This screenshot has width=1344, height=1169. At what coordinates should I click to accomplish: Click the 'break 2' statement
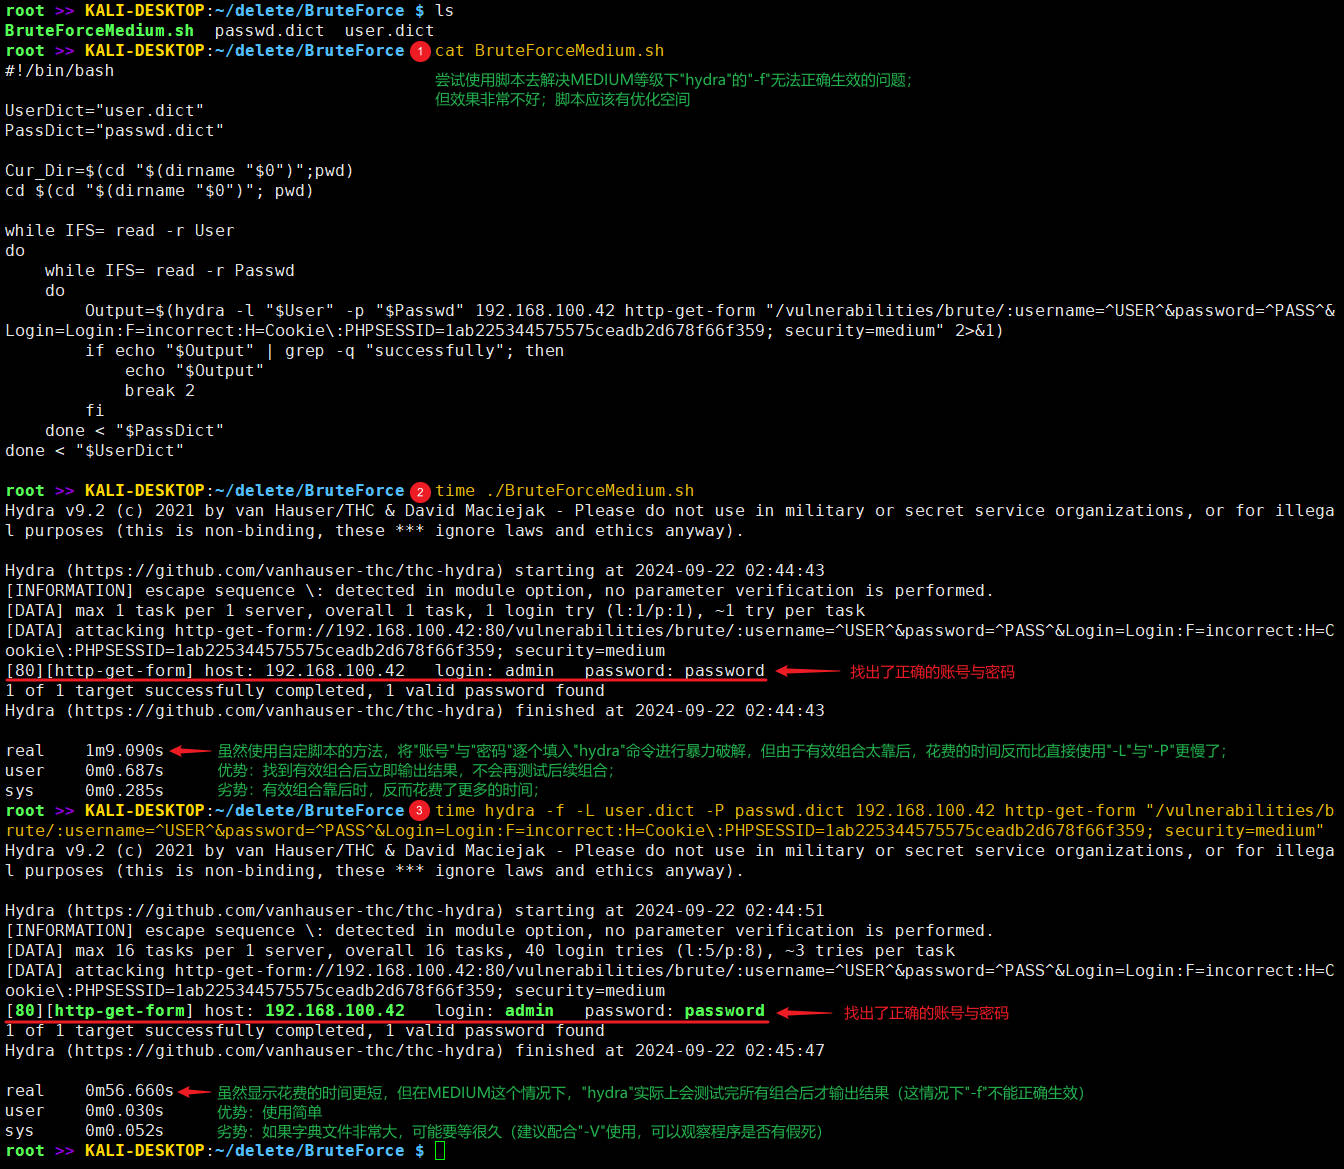pyautogui.click(x=160, y=390)
